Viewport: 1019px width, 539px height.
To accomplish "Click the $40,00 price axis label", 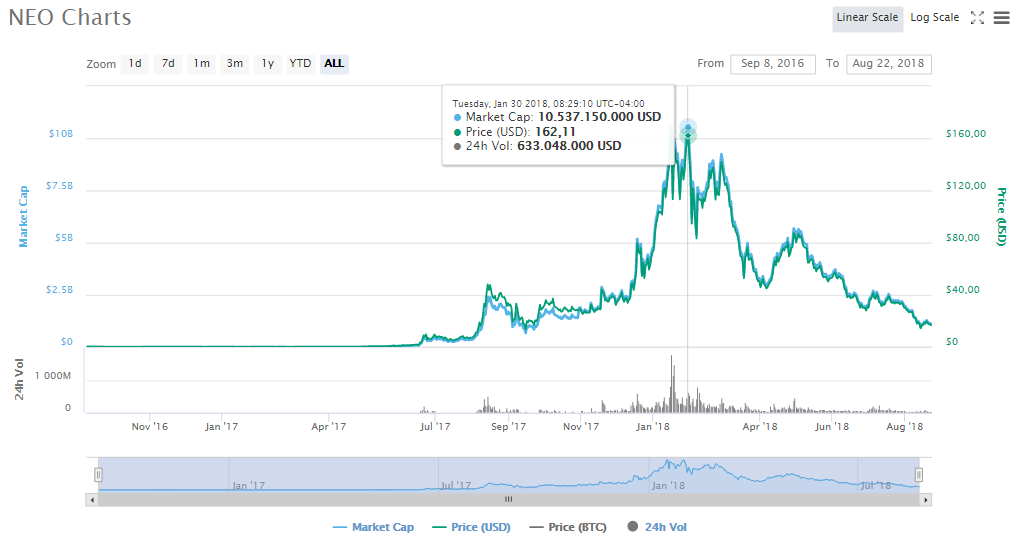I will point(963,290).
